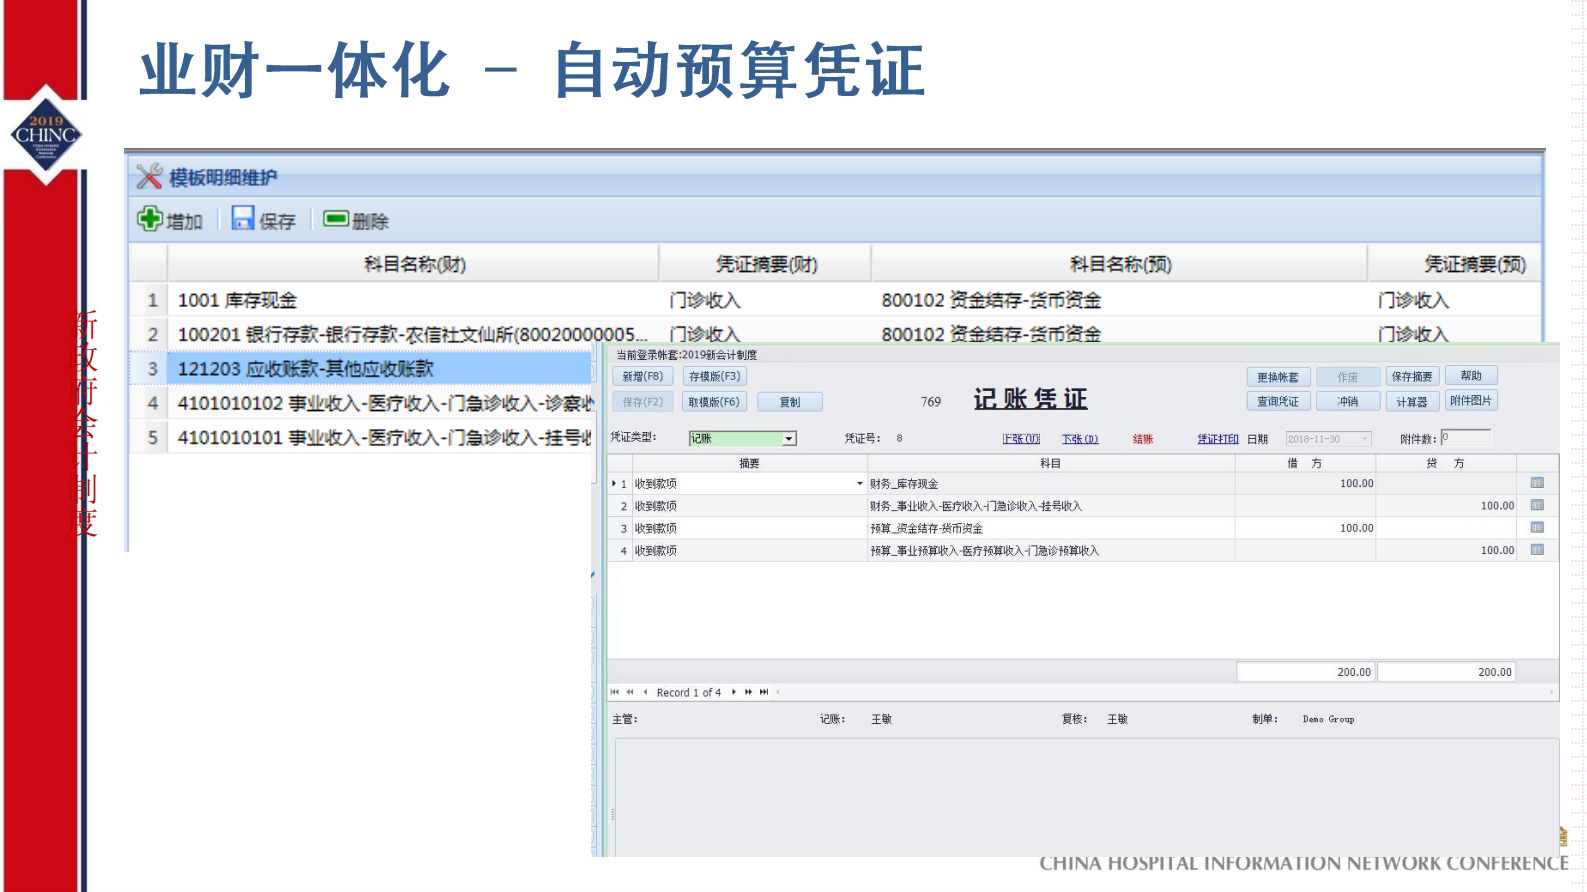Jump to last record in navigator
The height and width of the screenshot is (892, 1587).
pyautogui.click(x=764, y=692)
